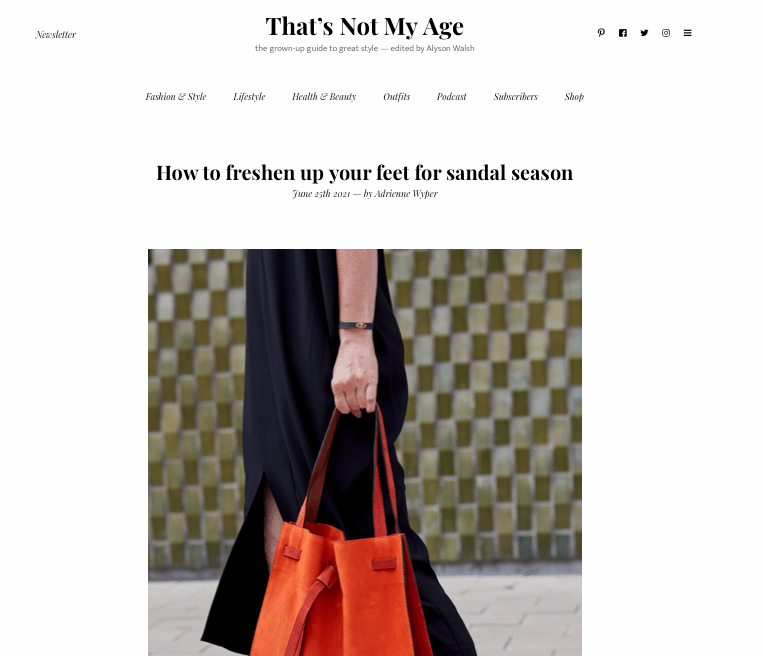Go to the Subscribers page

pyautogui.click(x=515, y=96)
